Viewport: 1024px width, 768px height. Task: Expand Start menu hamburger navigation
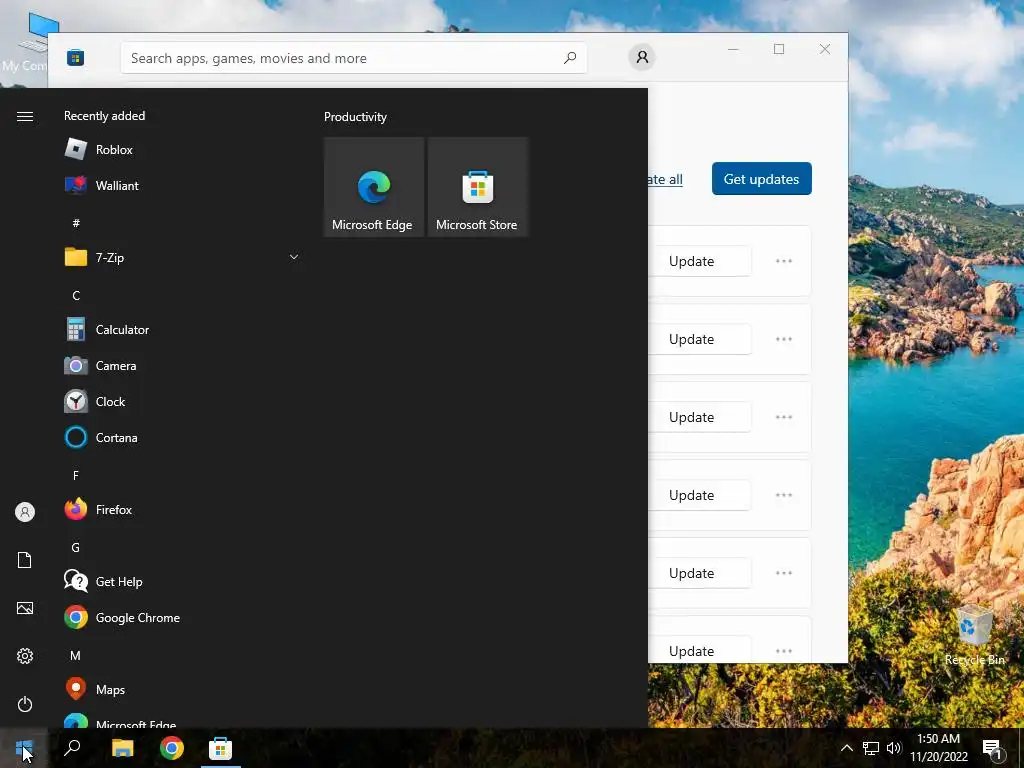pos(25,116)
